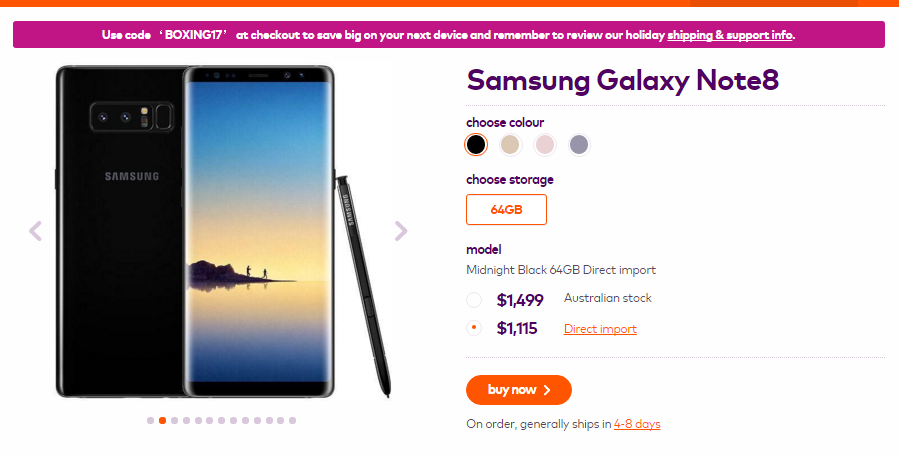Screen dimensions: 899x456
Task: Select the black colour swatch
Action: coord(476,145)
